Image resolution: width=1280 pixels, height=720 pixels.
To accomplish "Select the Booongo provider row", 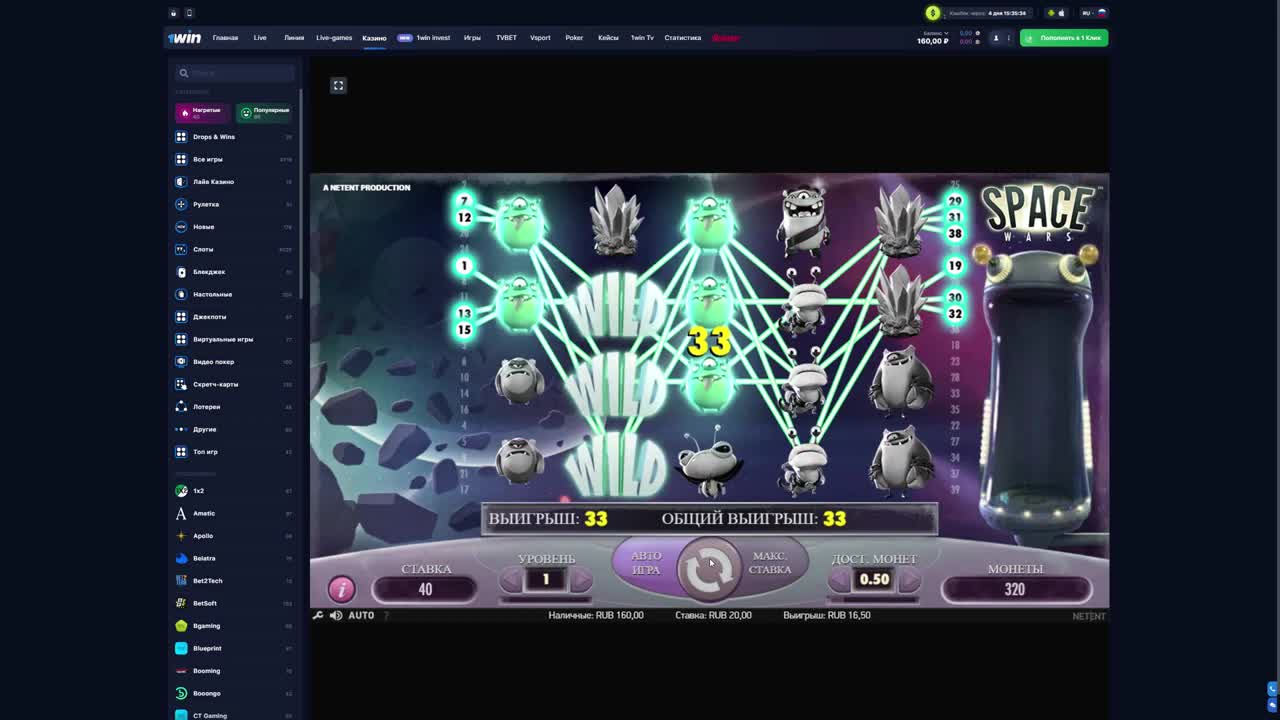I will click(x=235, y=693).
